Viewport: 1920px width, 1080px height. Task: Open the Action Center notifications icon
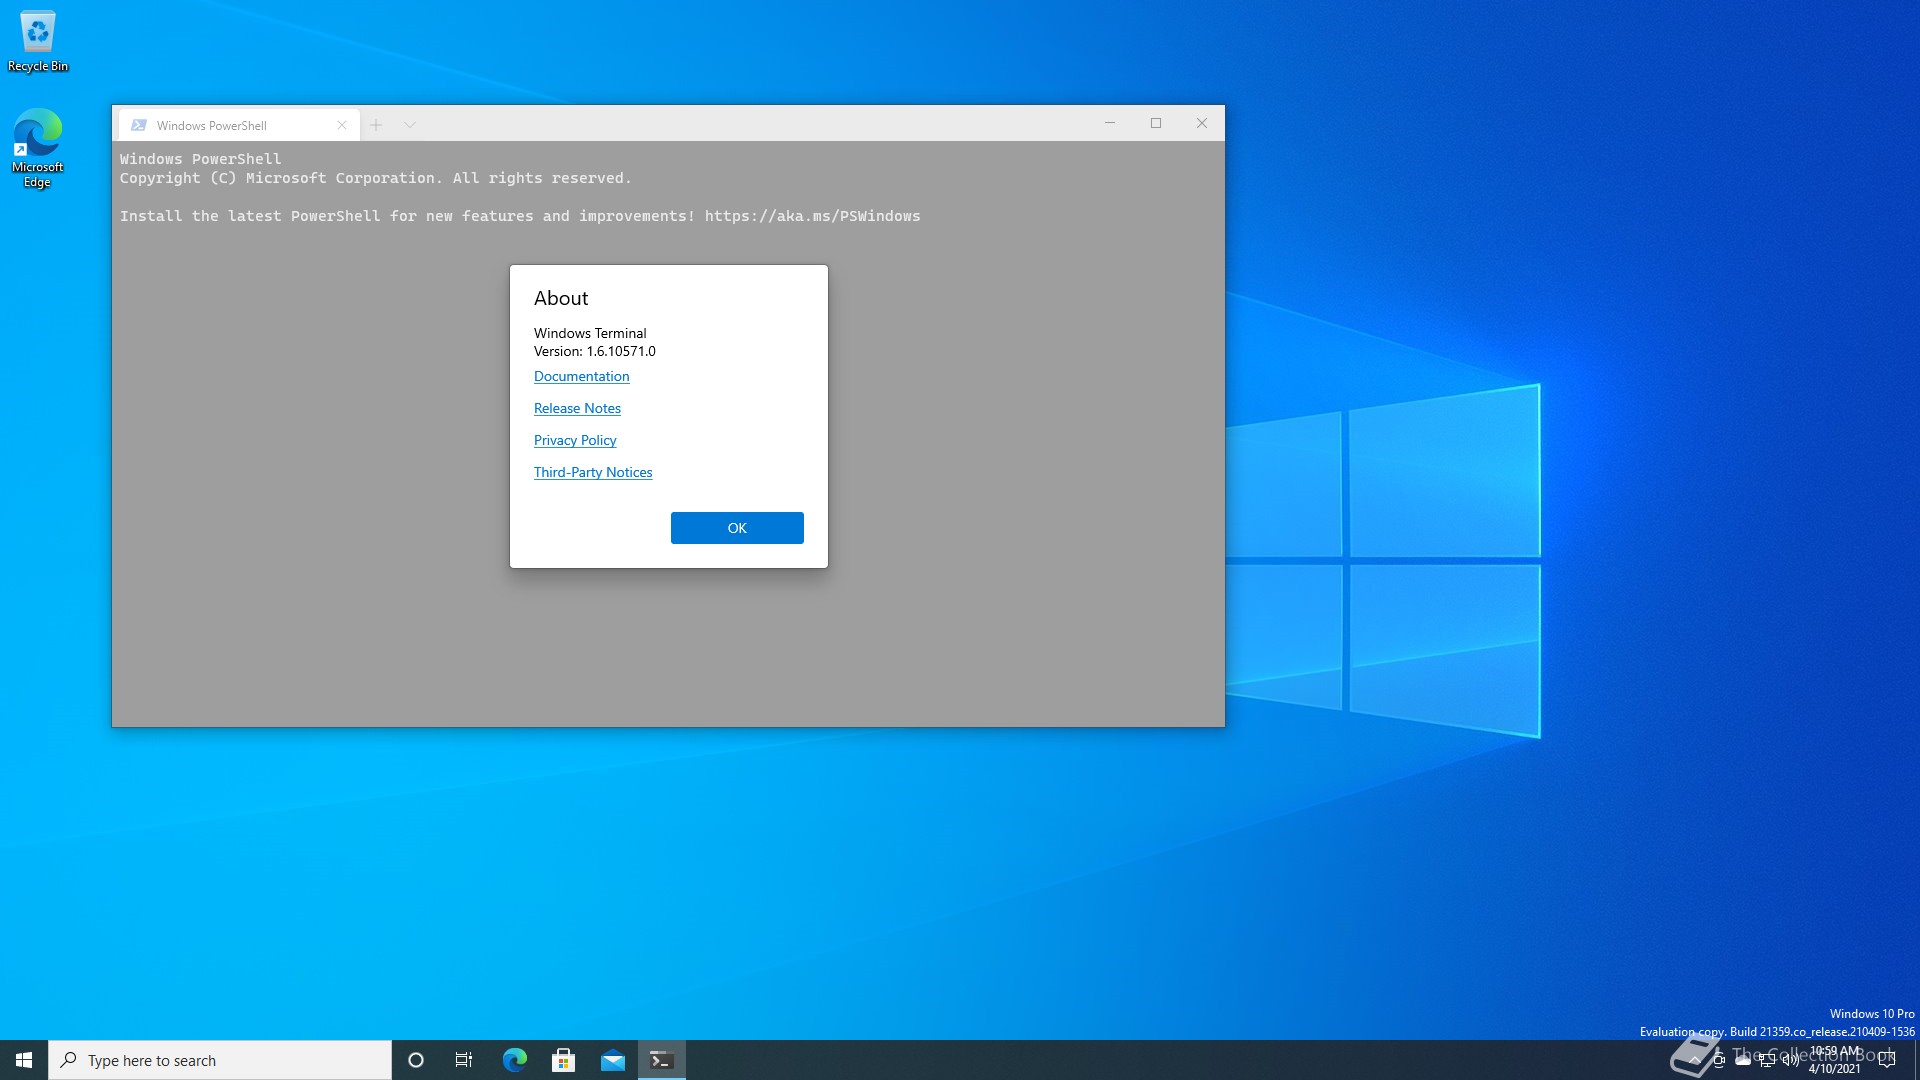[1887, 1060]
